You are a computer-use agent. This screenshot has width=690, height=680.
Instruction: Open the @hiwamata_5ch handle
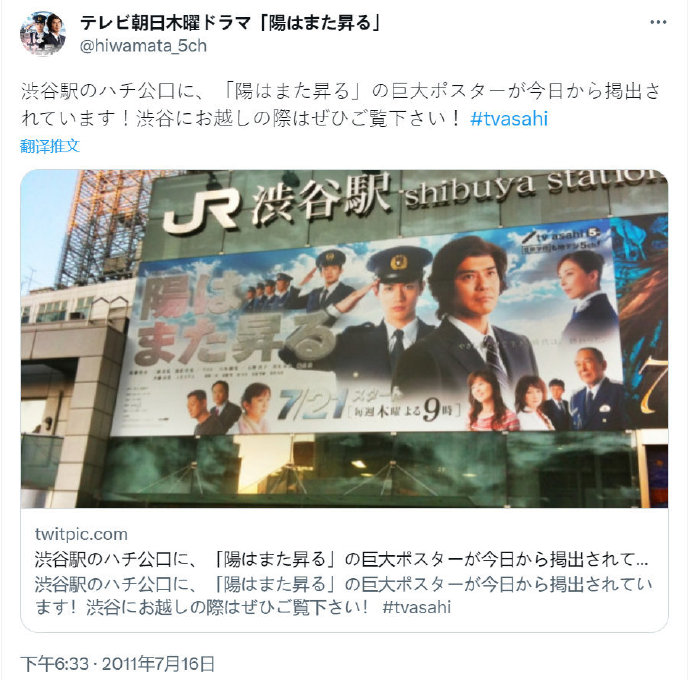coord(143,46)
